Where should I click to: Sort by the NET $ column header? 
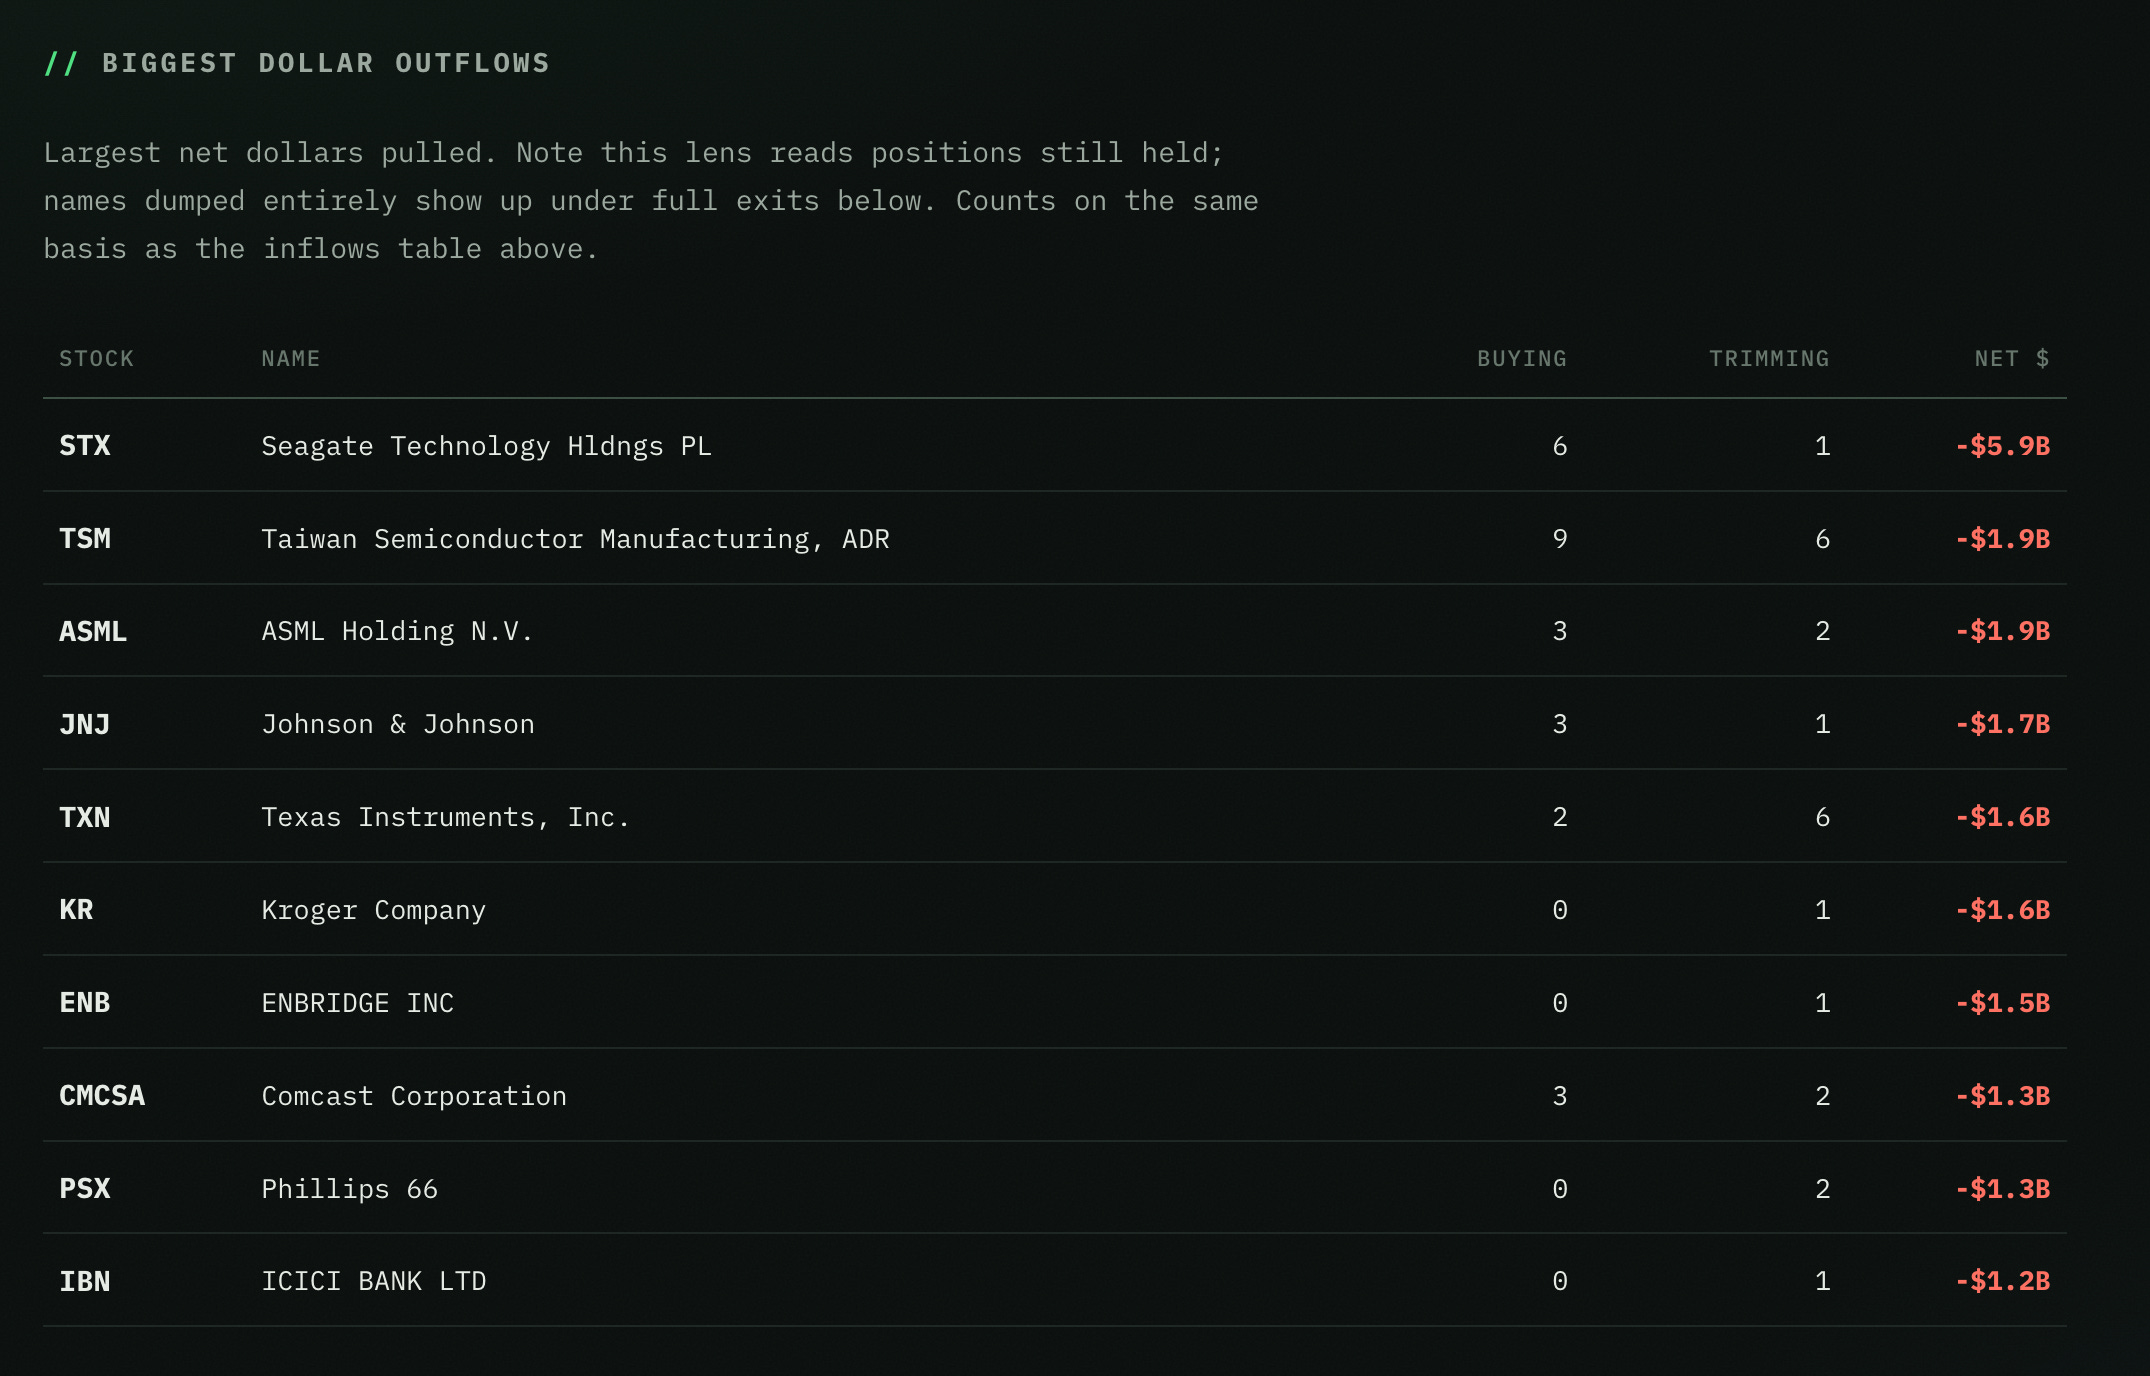[2012, 359]
